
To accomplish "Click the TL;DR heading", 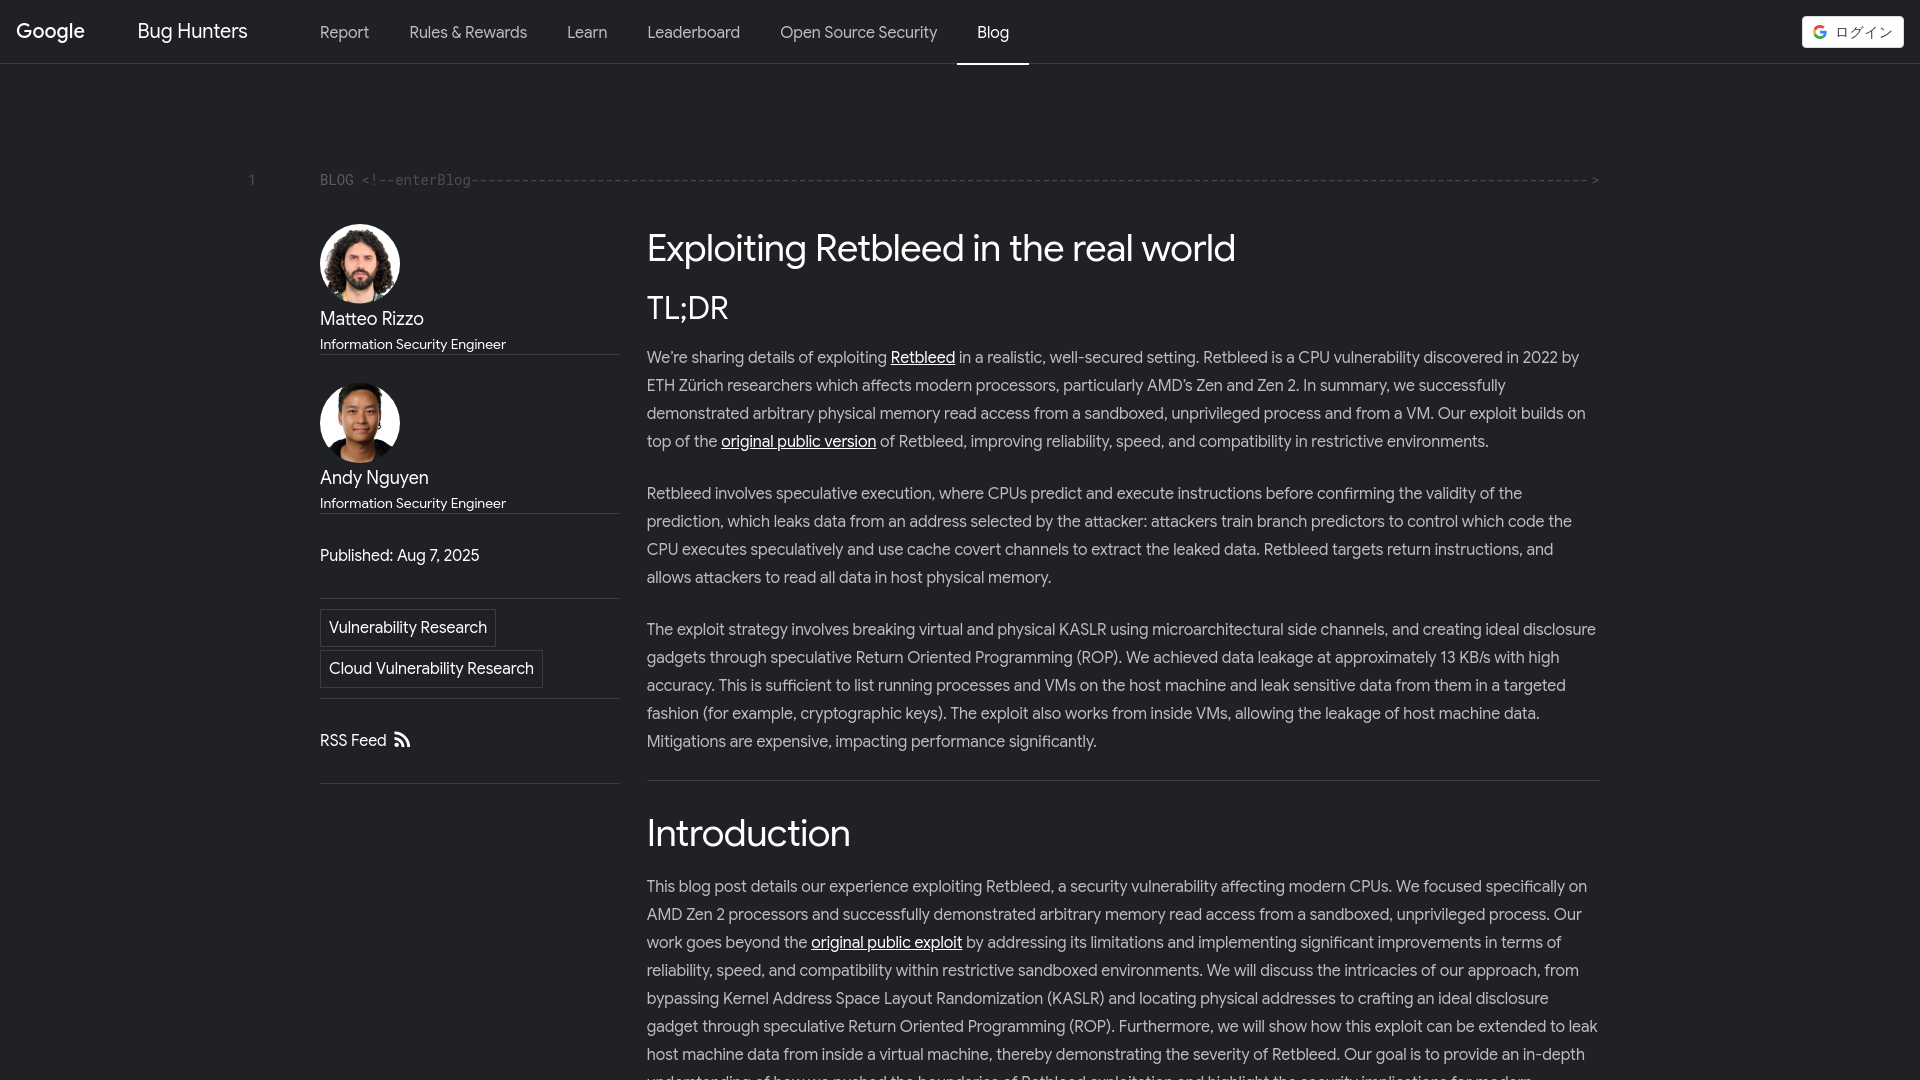I will 687,308.
